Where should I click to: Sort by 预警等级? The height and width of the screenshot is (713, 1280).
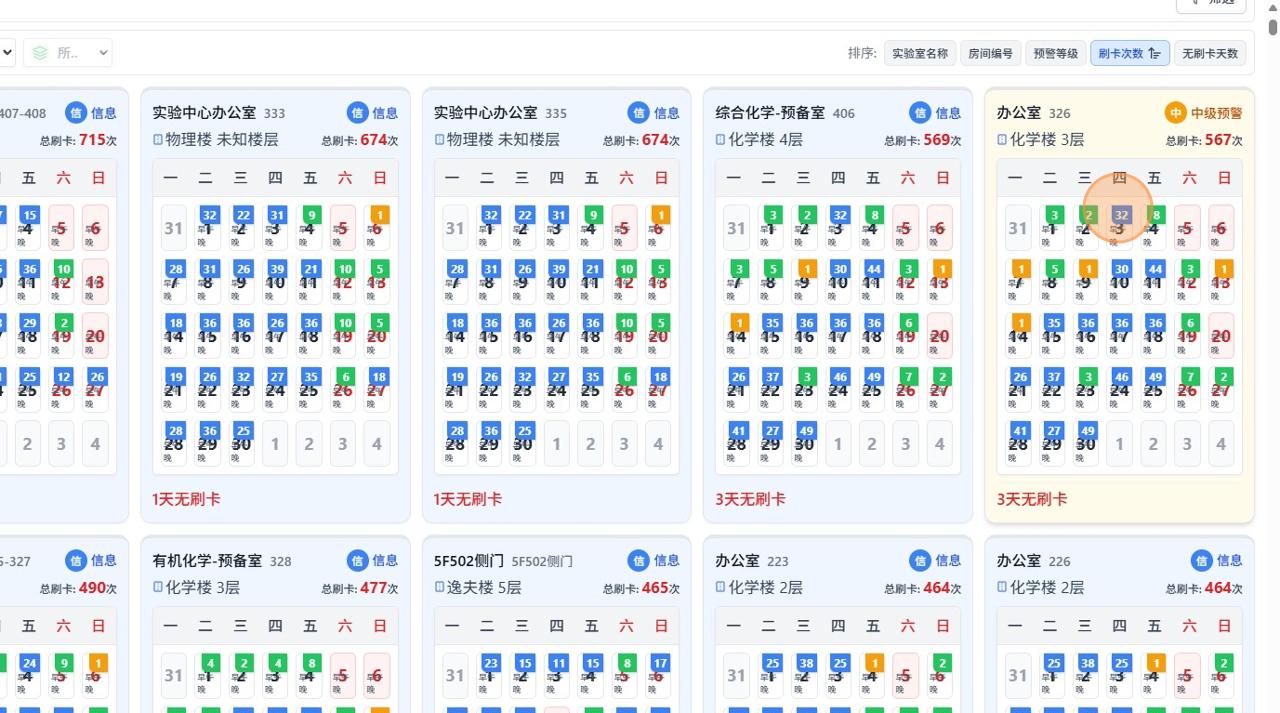coord(1055,53)
